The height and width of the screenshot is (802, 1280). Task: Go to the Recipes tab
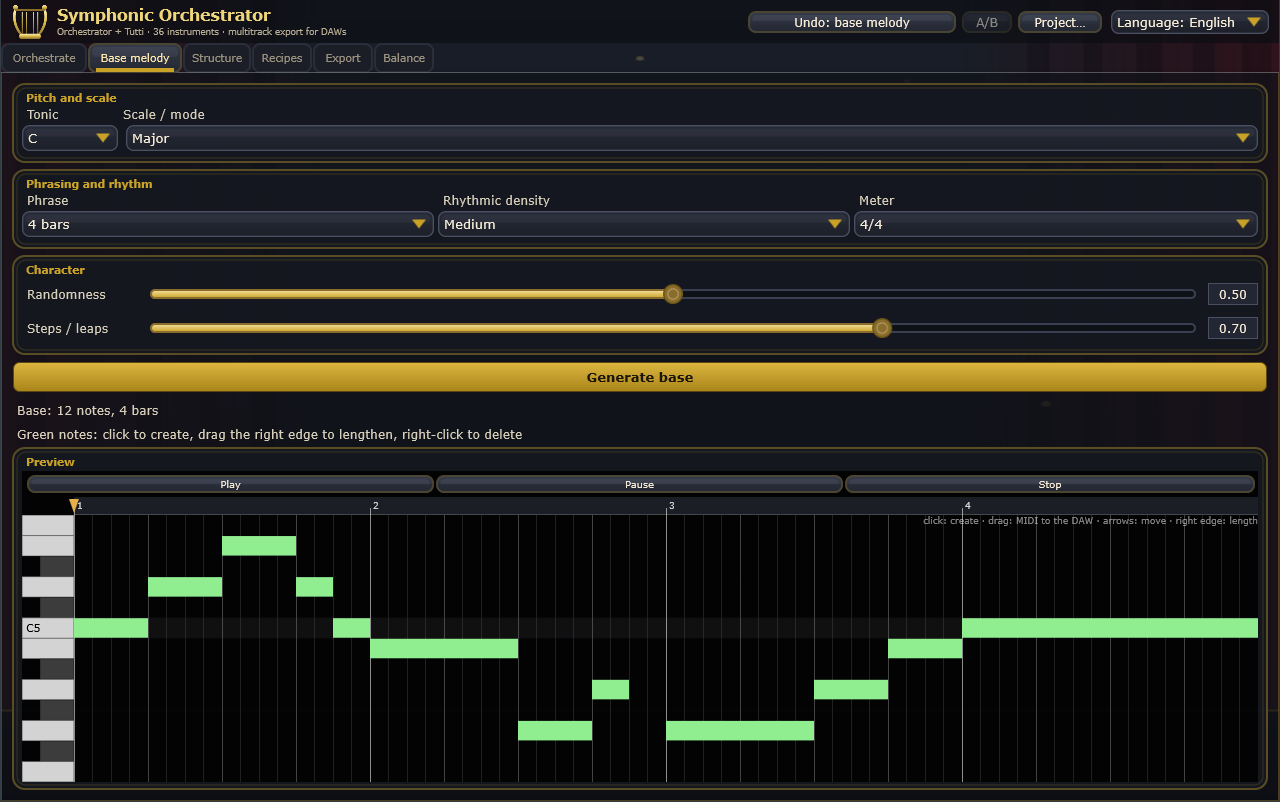282,58
